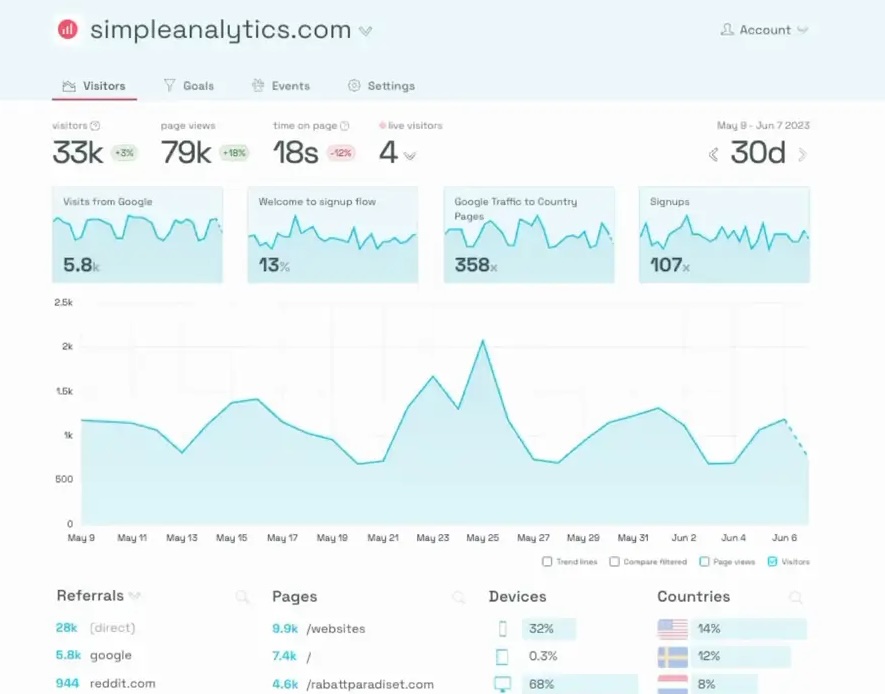Click the 79k page views value
The width and height of the screenshot is (885, 694).
pos(186,153)
